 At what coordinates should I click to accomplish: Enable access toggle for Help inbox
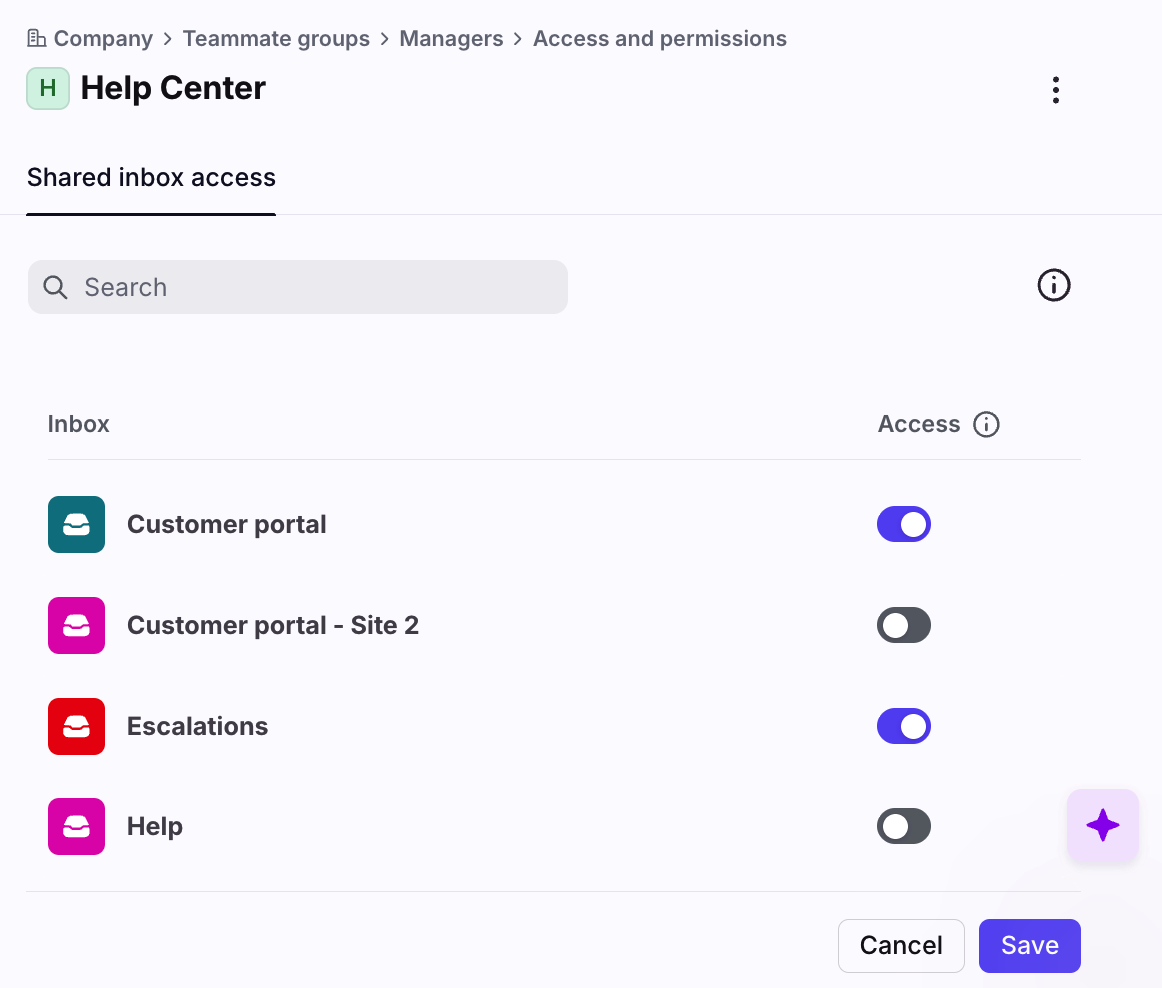click(903, 826)
